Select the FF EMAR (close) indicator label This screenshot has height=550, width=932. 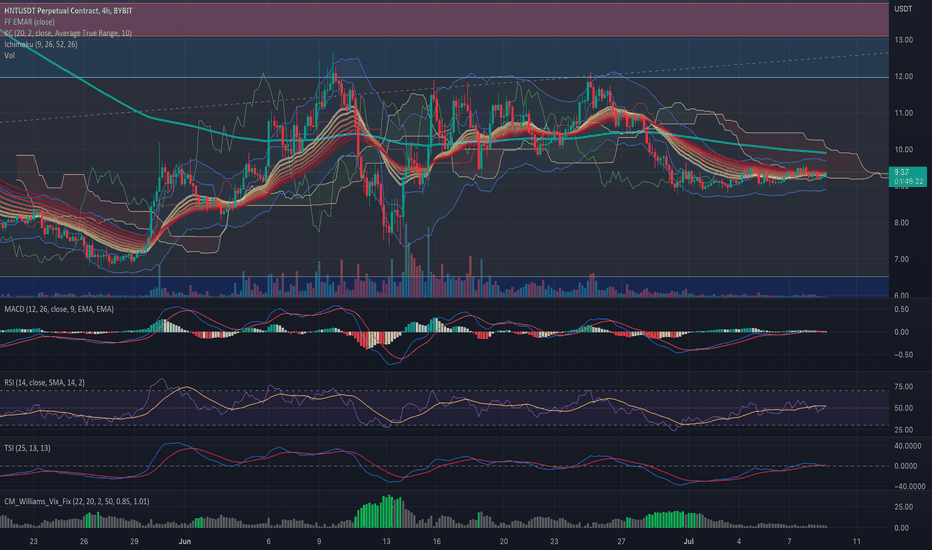pyautogui.click(x=29, y=22)
